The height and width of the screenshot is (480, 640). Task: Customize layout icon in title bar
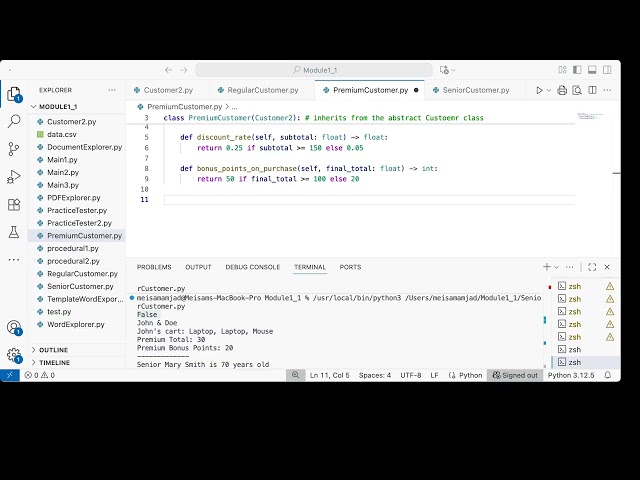pos(562,70)
